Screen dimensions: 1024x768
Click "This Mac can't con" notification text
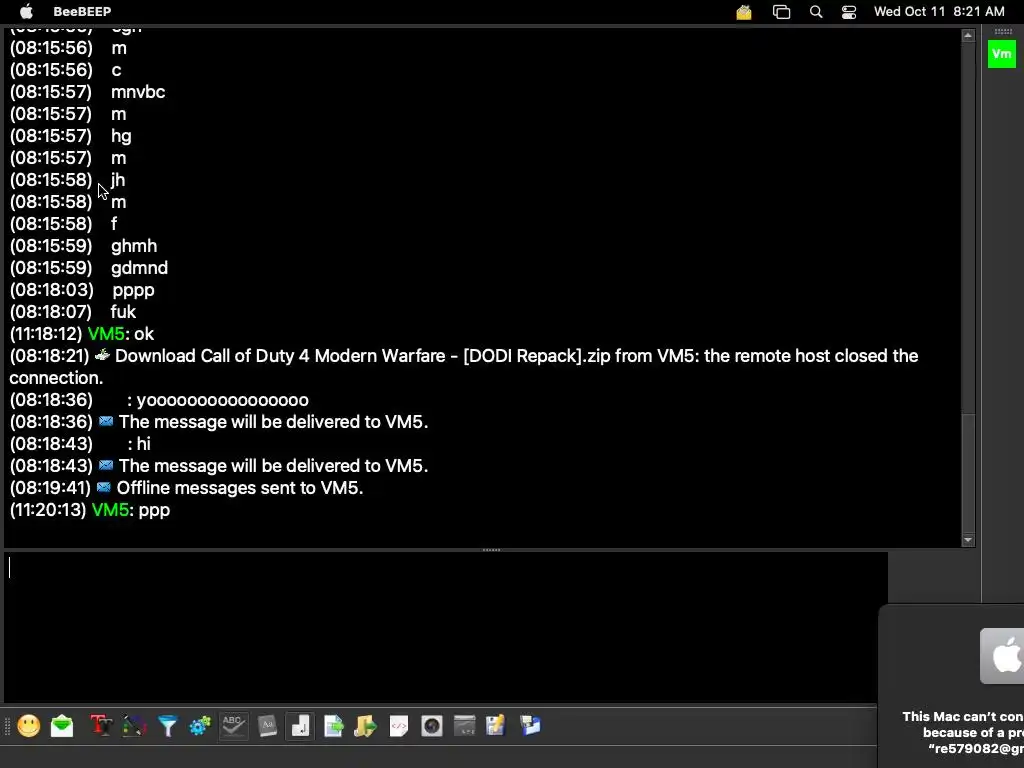[963, 716]
